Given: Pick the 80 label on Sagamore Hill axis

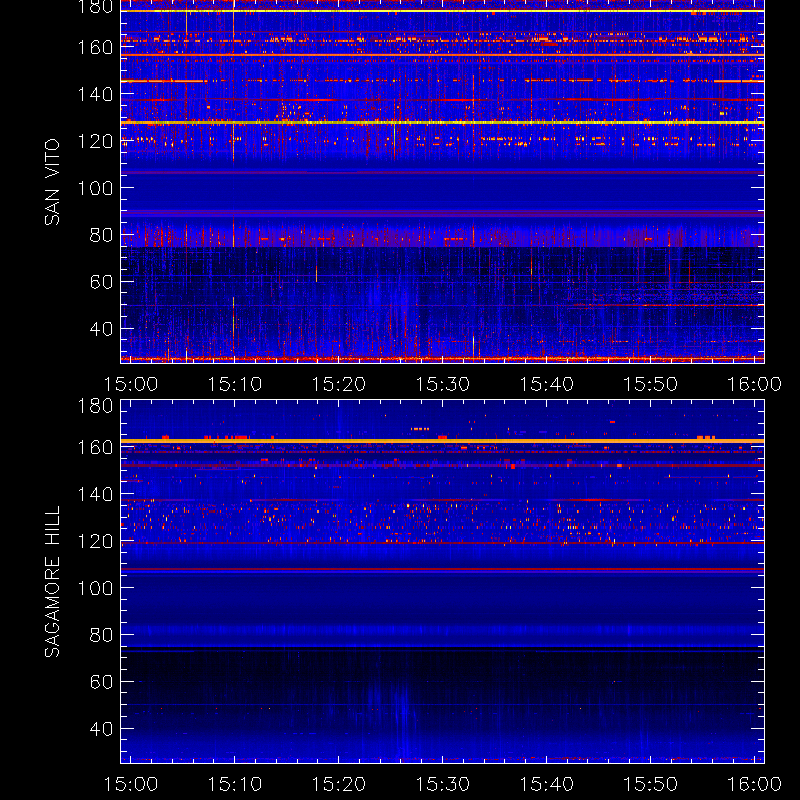Looking at the screenshot, I should point(101,635).
